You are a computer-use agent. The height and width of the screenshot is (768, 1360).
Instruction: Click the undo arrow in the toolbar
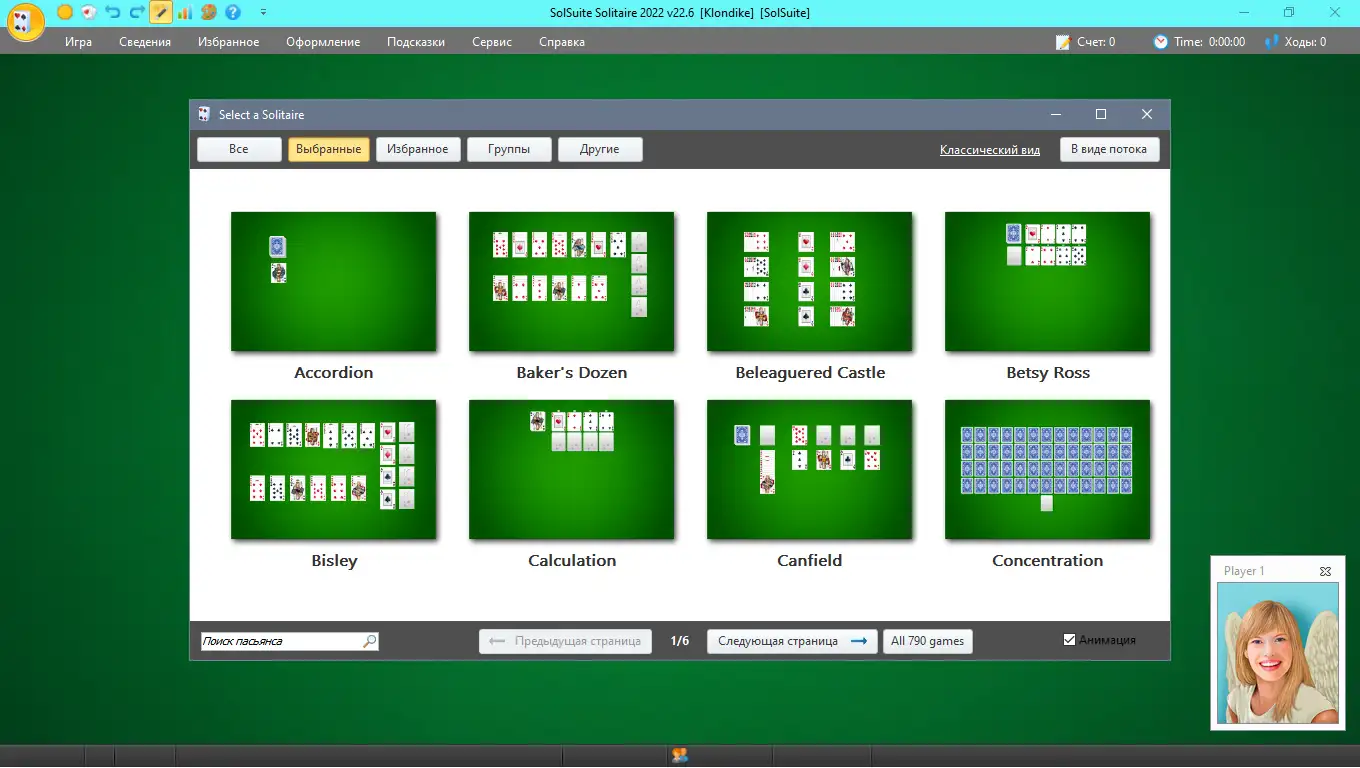[112, 12]
